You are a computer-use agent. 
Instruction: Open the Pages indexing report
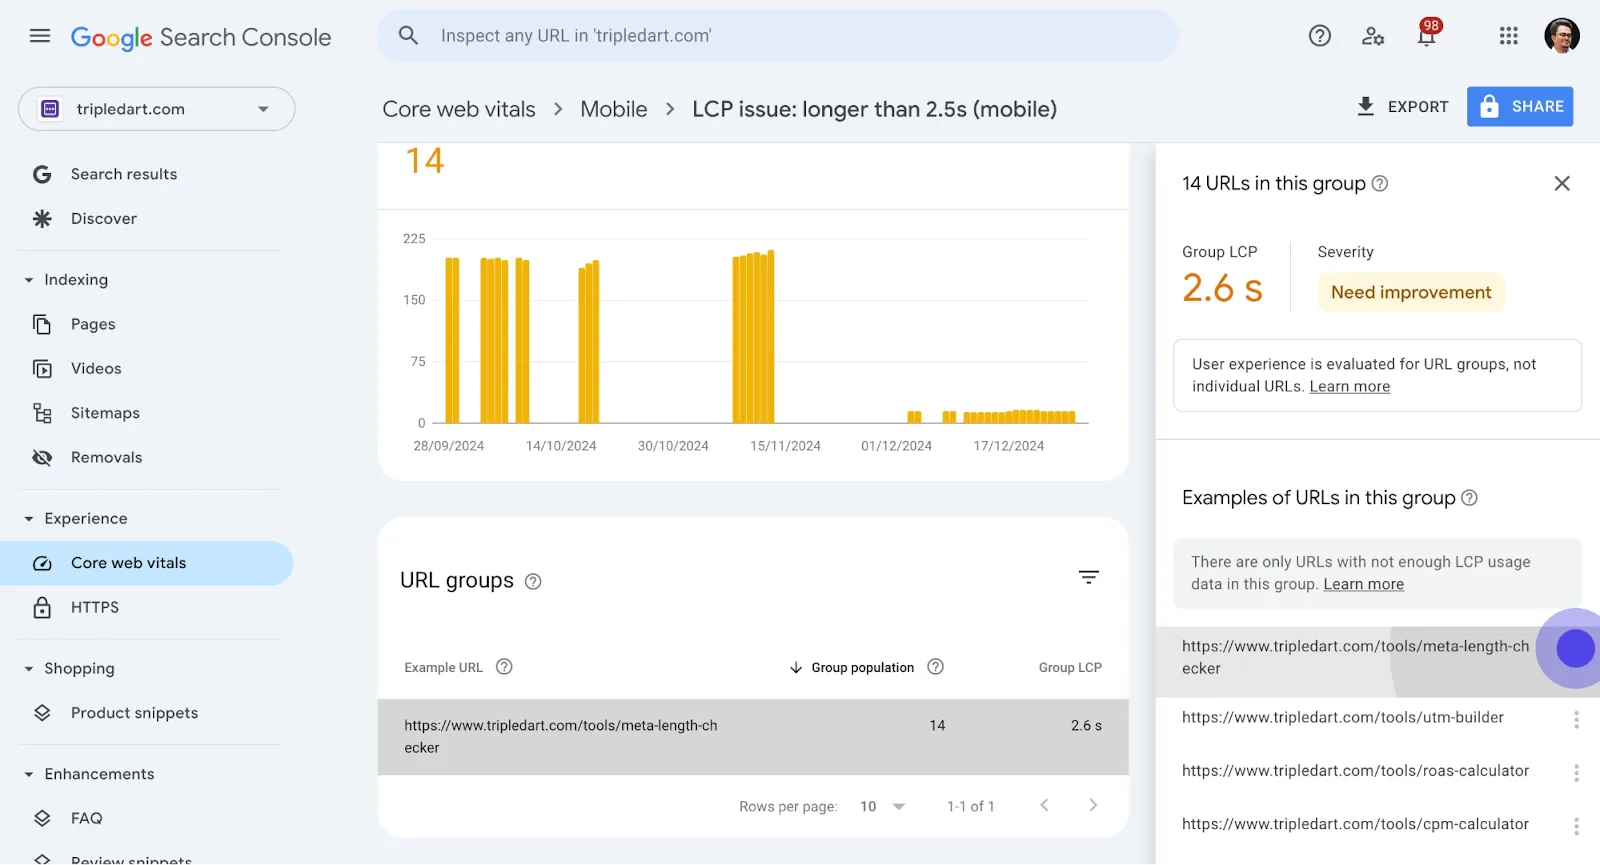[93, 324]
